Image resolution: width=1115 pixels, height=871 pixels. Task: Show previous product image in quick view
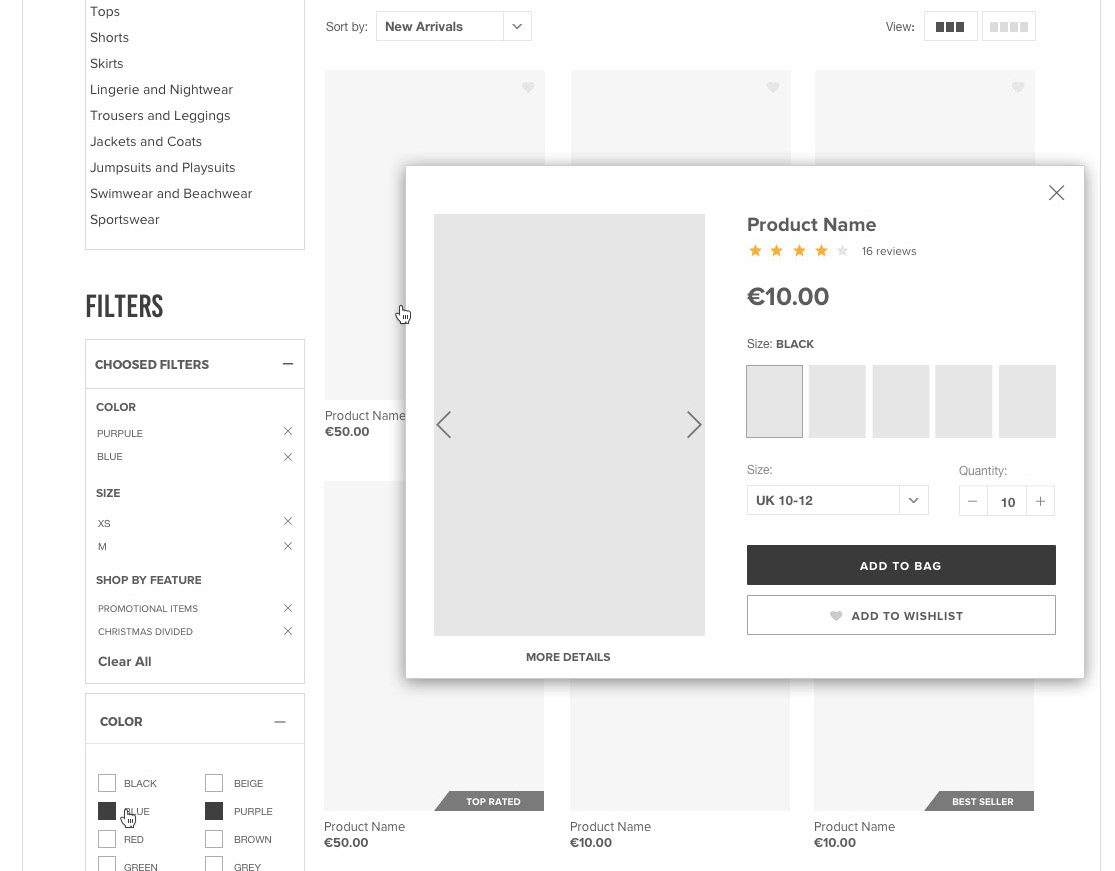444,424
